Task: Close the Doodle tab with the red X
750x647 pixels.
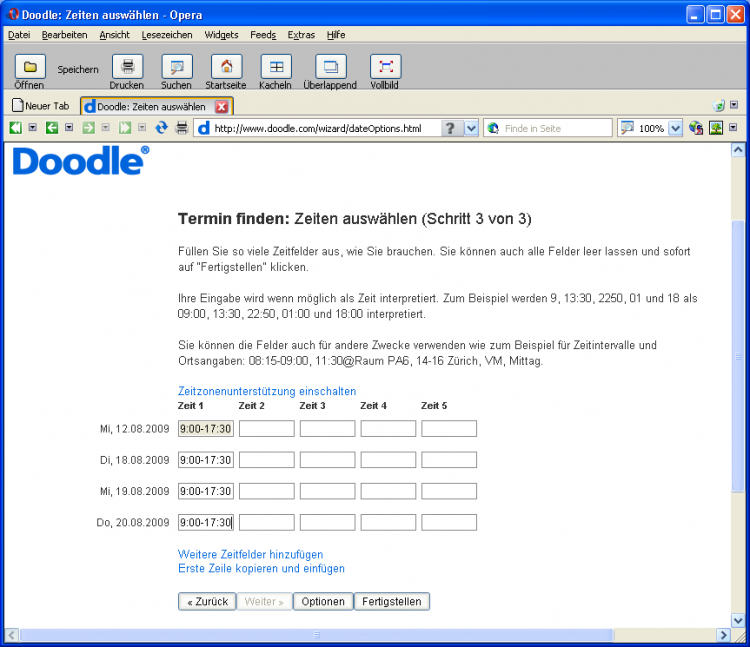Action: pos(221,106)
